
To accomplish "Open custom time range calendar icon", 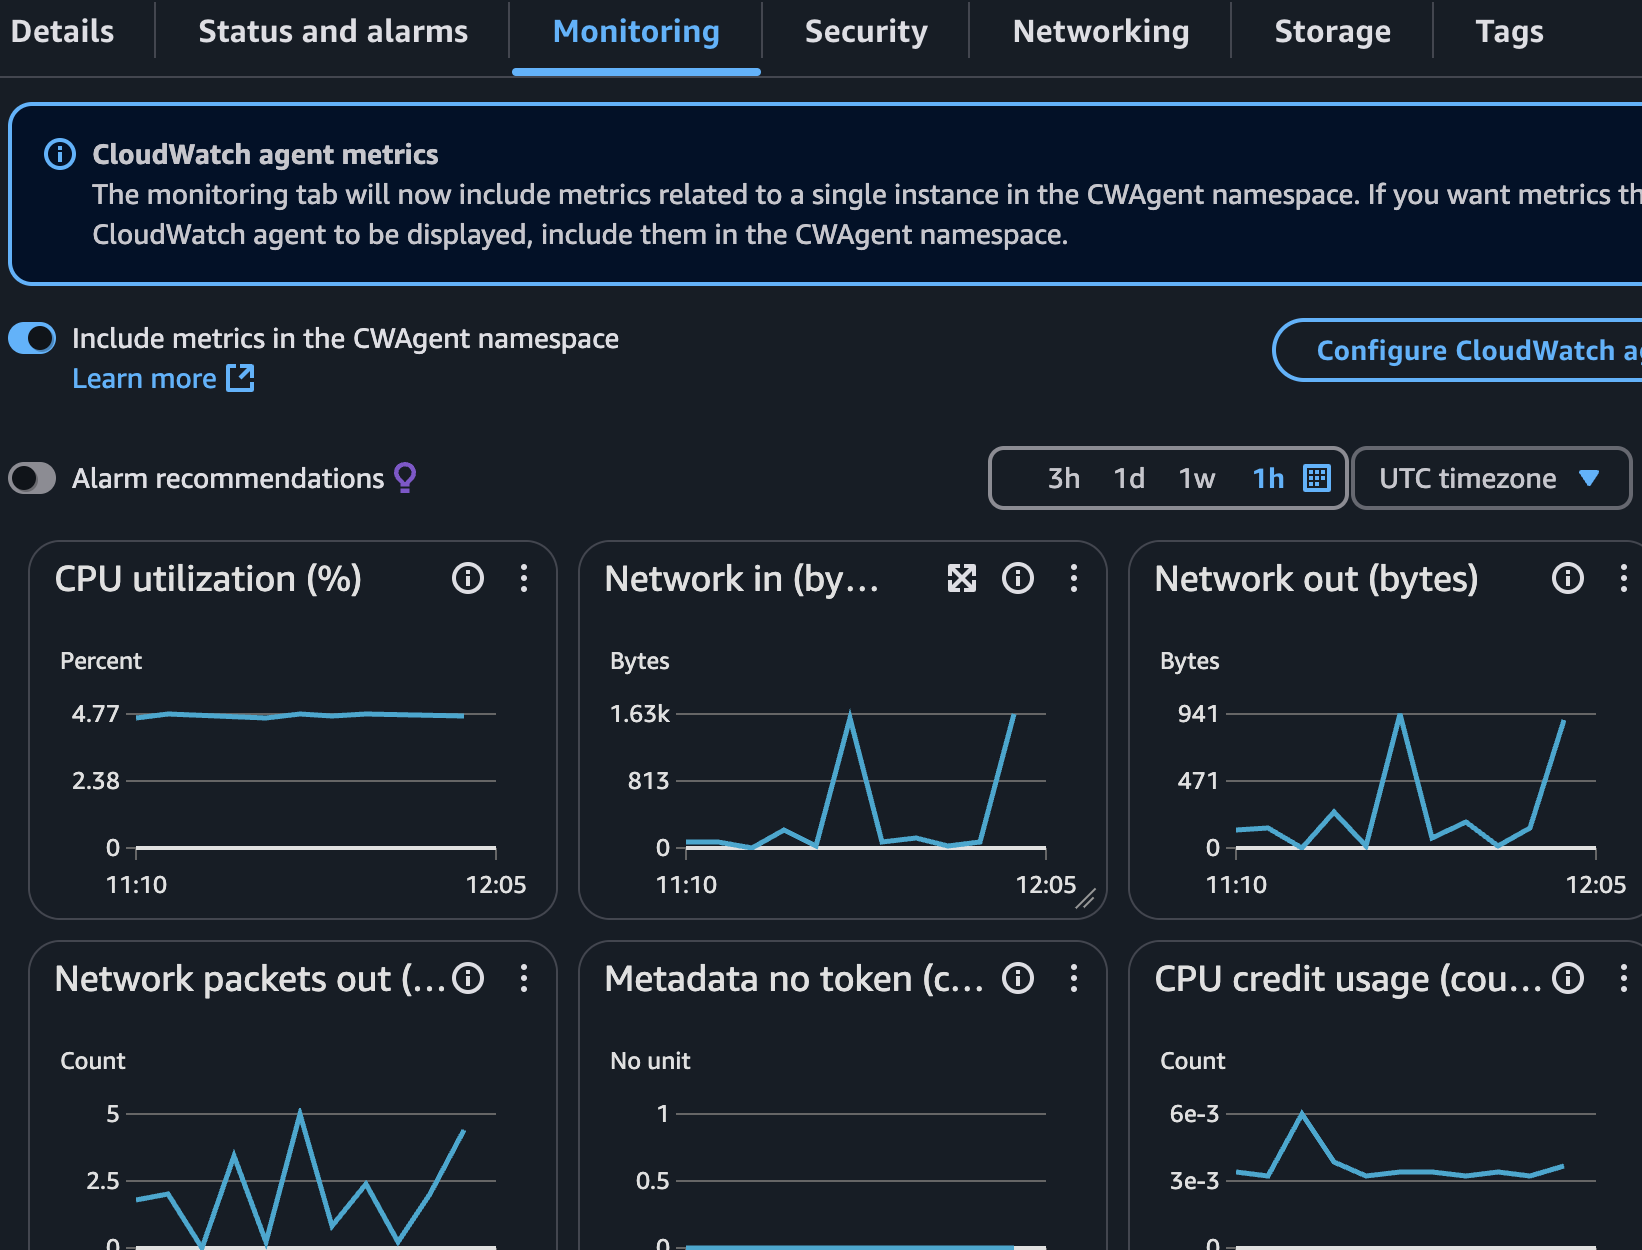I will tap(1317, 478).
